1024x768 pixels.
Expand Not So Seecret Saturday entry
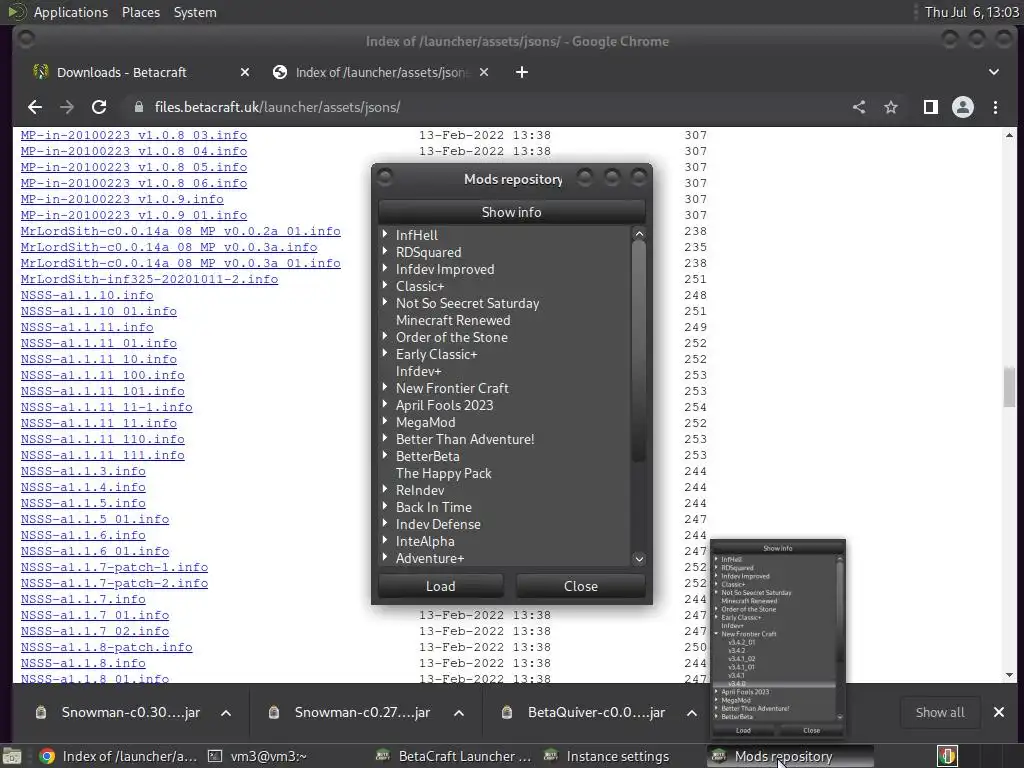[x=385, y=302]
